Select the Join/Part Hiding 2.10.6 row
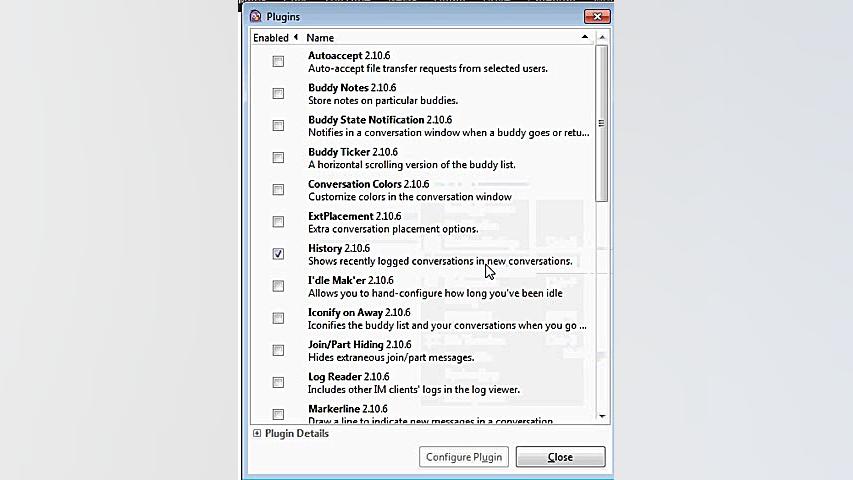853x480 pixels. [423, 350]
